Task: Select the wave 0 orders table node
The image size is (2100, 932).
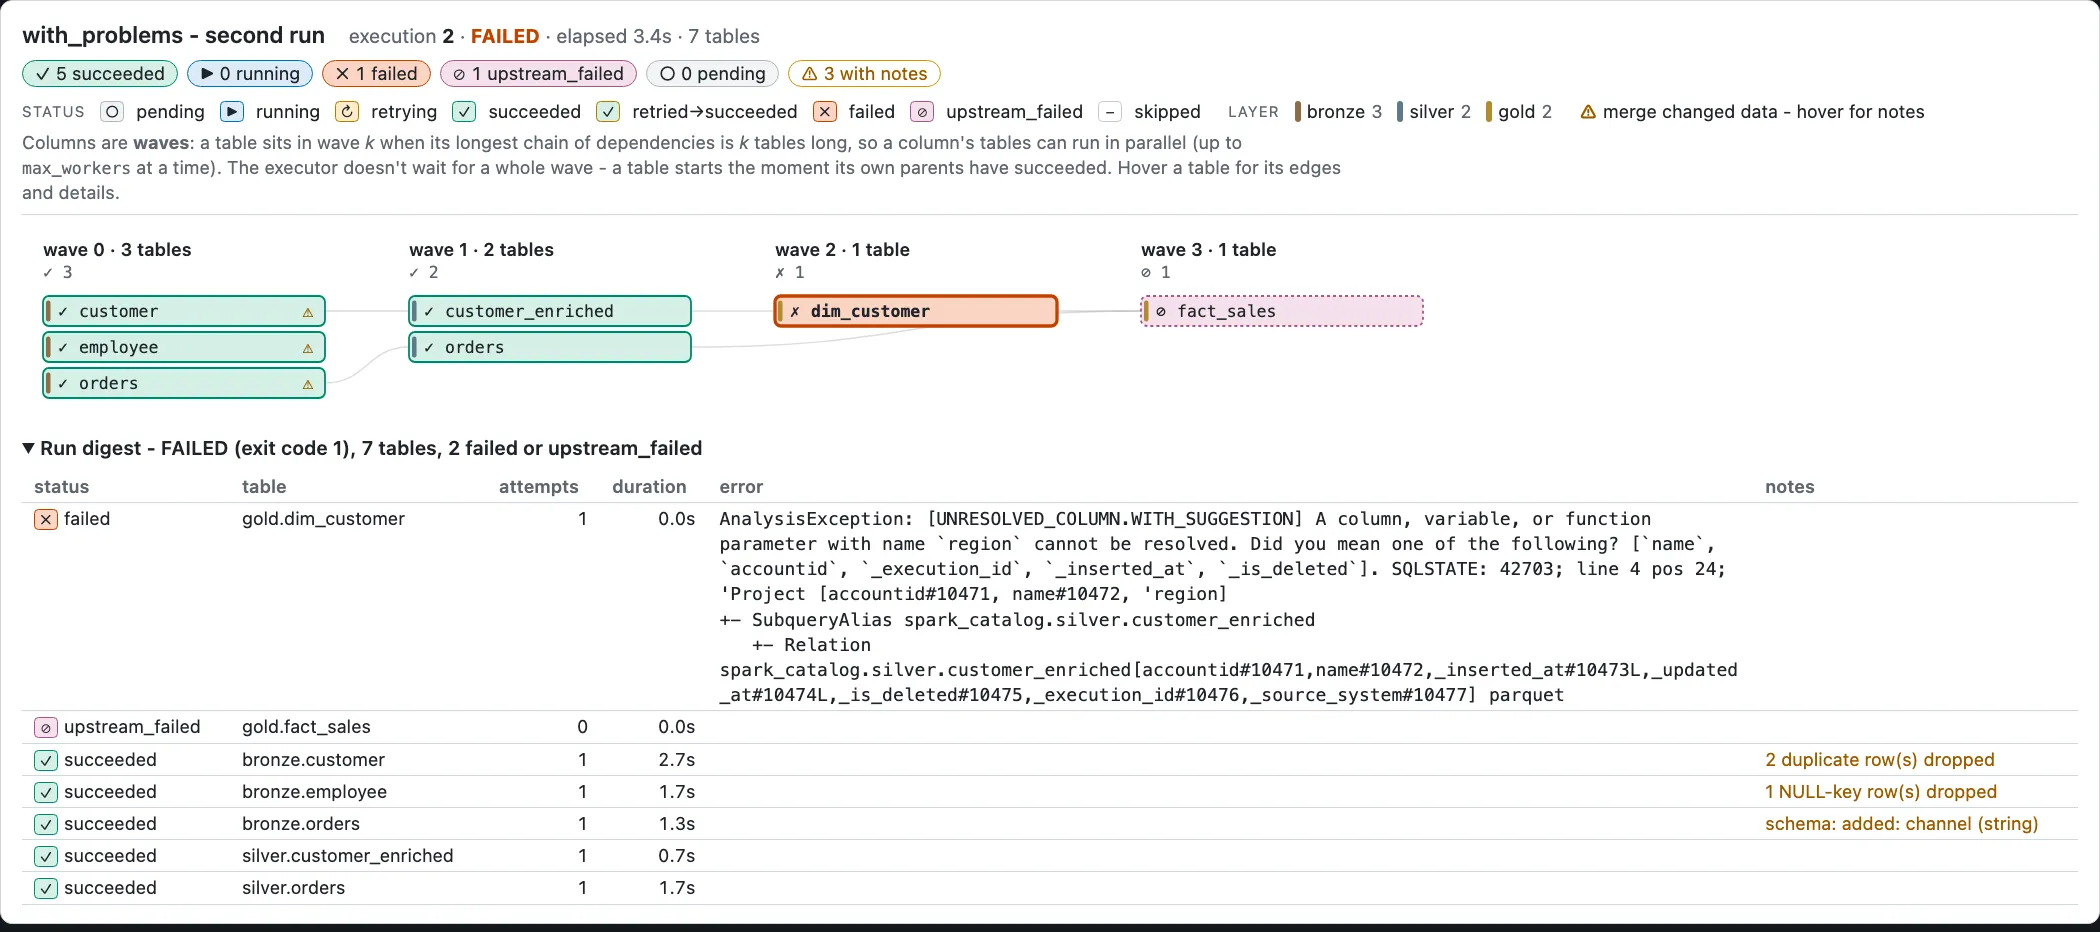Action: [x=184, y=383]
